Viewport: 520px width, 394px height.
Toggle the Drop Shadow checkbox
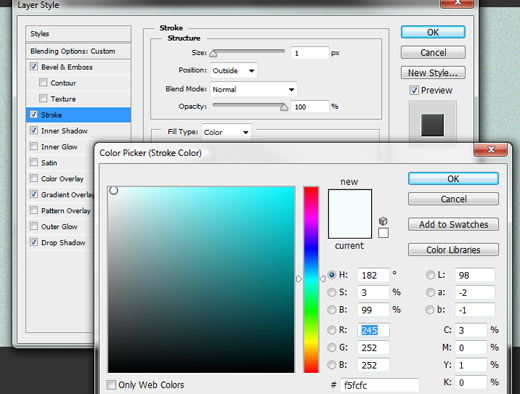[x=34, y=242]
